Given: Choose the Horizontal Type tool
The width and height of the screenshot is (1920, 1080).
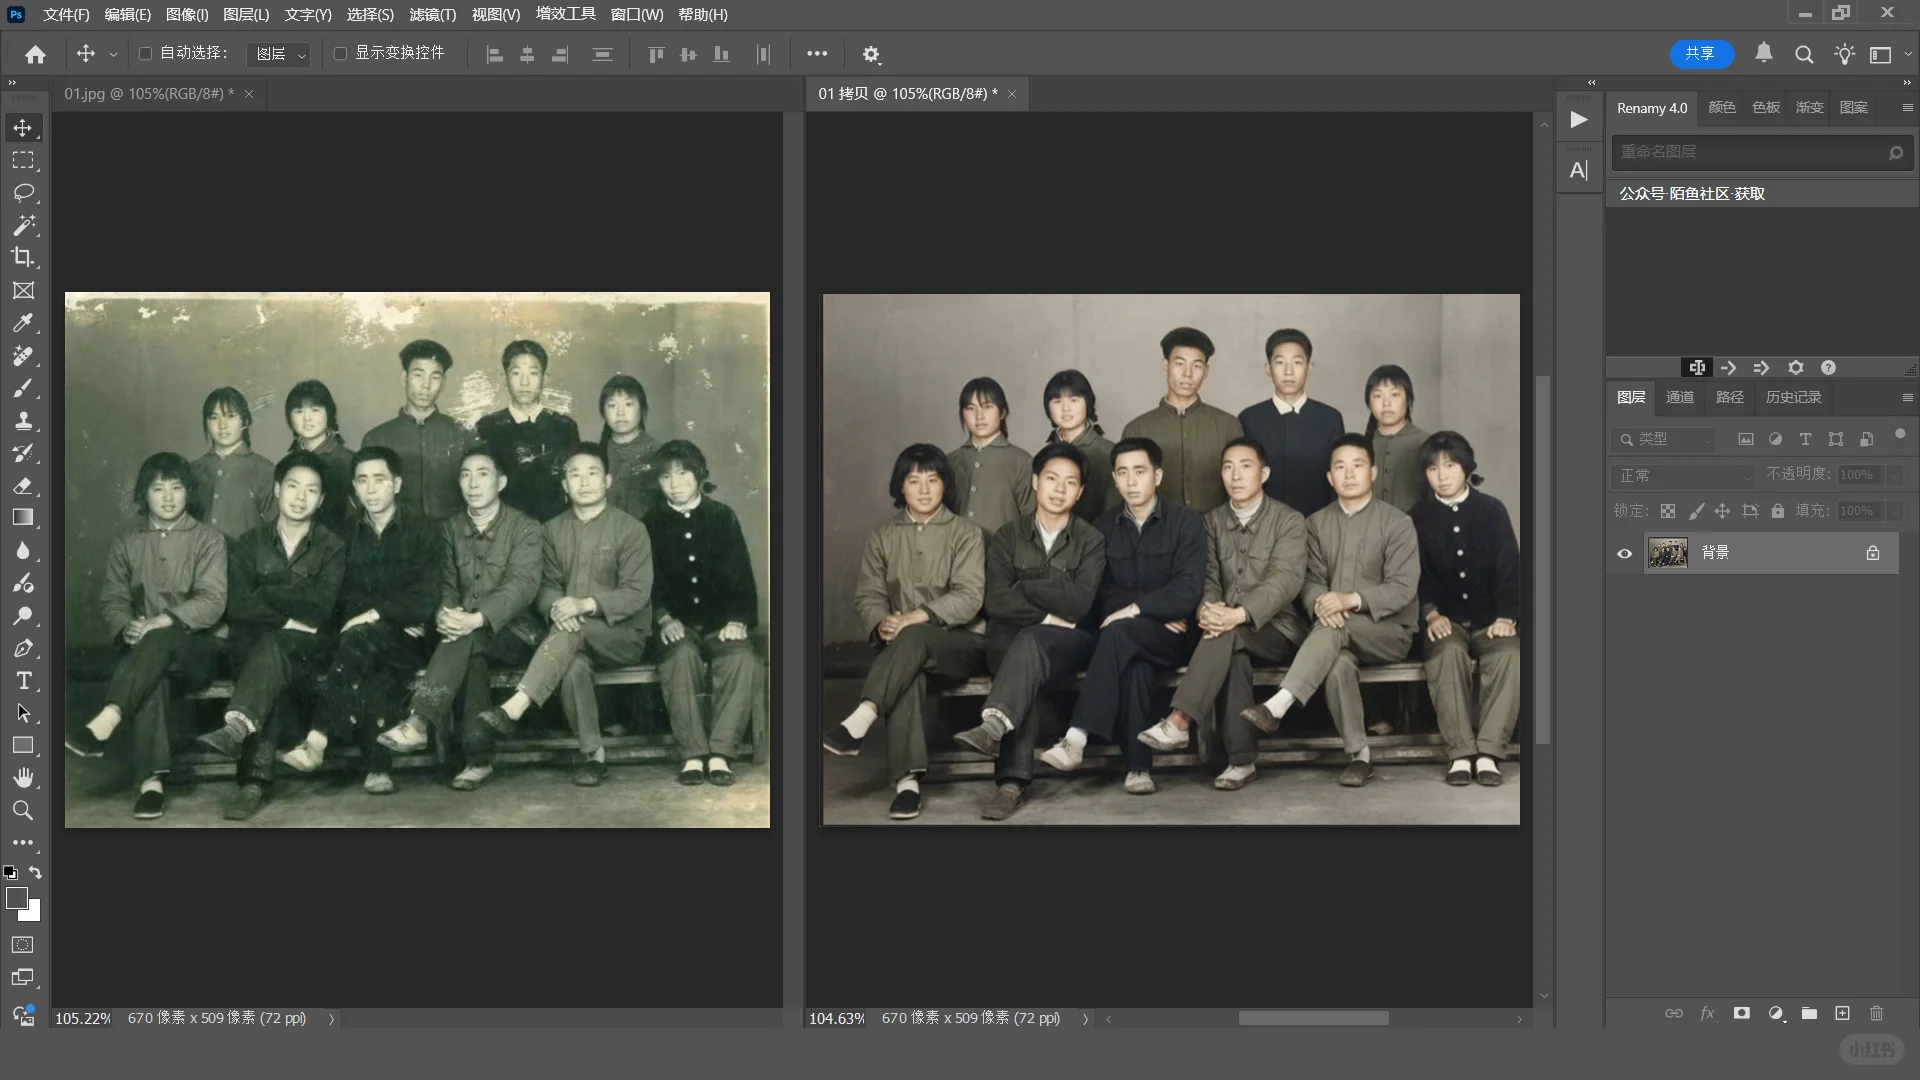Looking at the screenshot, I should pyautogui.click(x=23, y=681).
